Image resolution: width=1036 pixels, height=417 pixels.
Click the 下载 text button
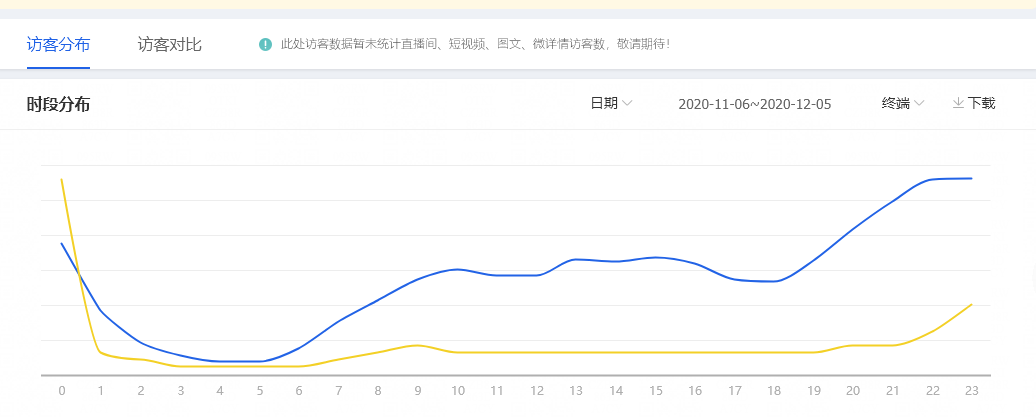pyautogui.click(x=981, y=103)
